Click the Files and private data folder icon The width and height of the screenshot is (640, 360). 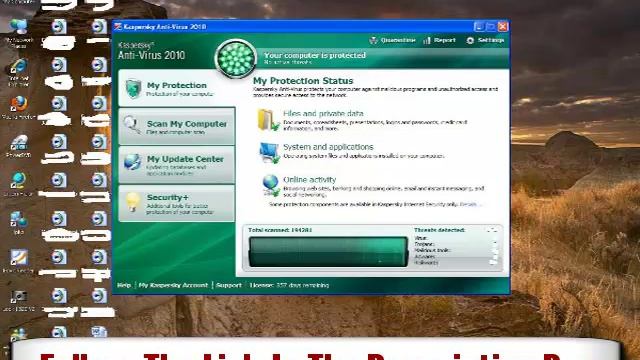pyautogui.click(x=268, y=120)
